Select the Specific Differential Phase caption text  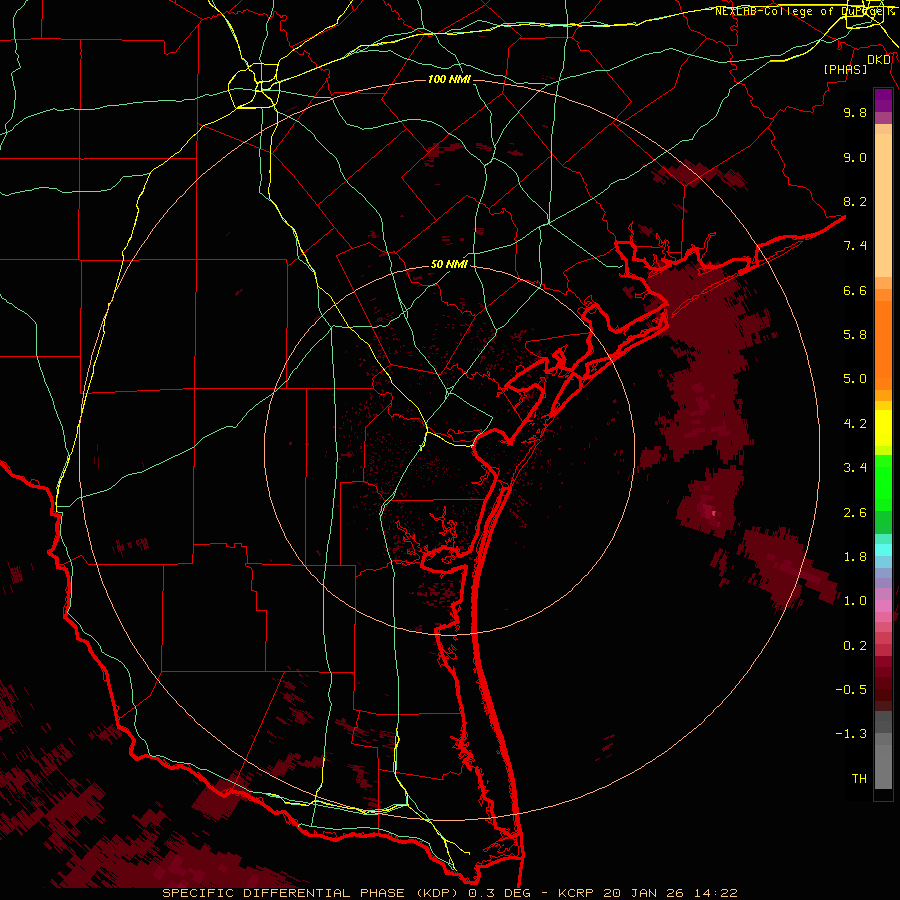coord(450,893)
